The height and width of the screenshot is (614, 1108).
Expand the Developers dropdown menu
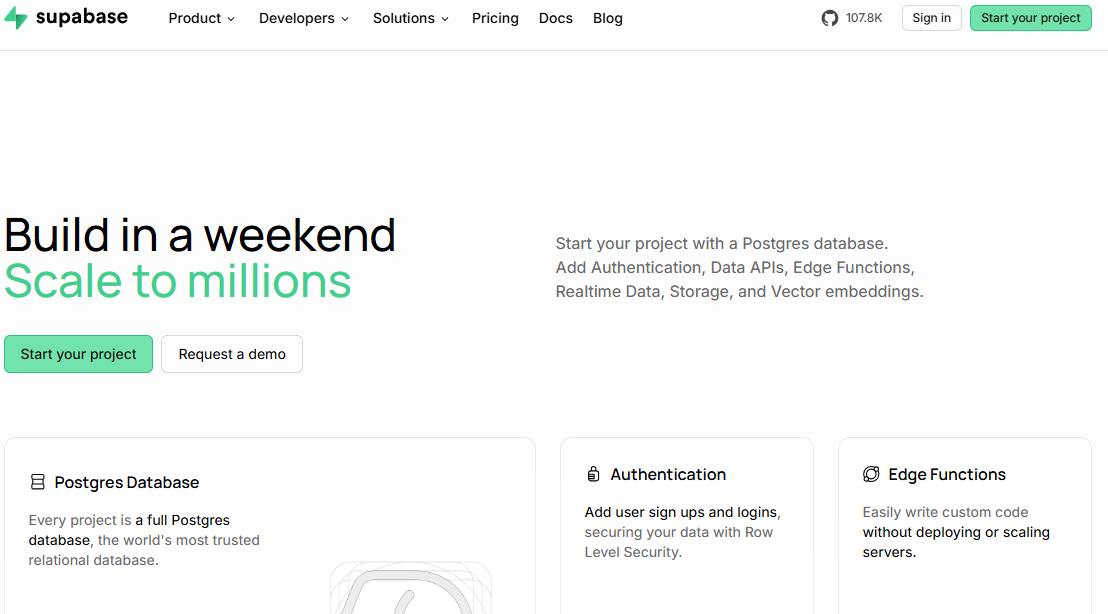point(304,18)
